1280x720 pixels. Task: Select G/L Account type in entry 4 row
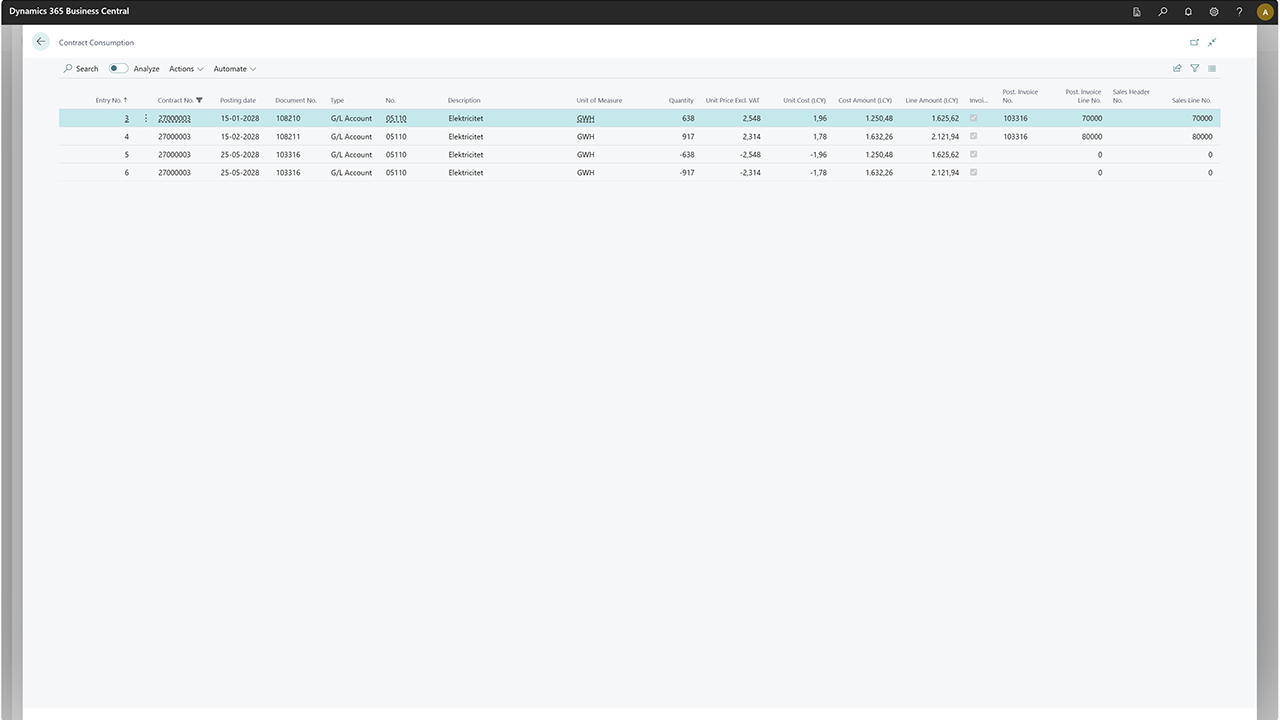tap(351, 136)
